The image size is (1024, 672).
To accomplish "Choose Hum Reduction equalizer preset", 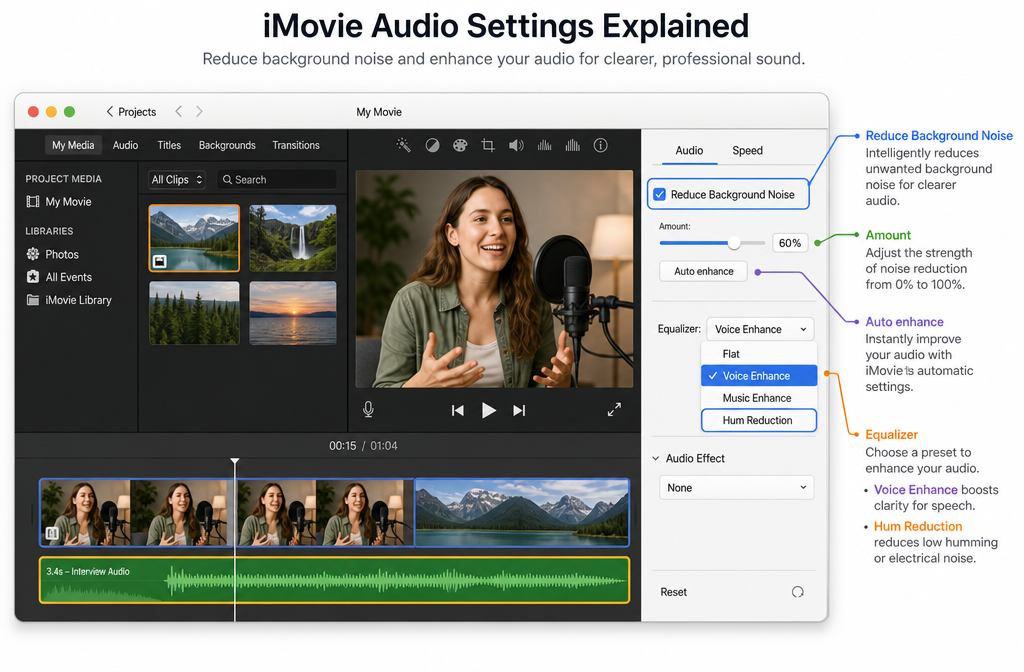I will coord(759,420).
